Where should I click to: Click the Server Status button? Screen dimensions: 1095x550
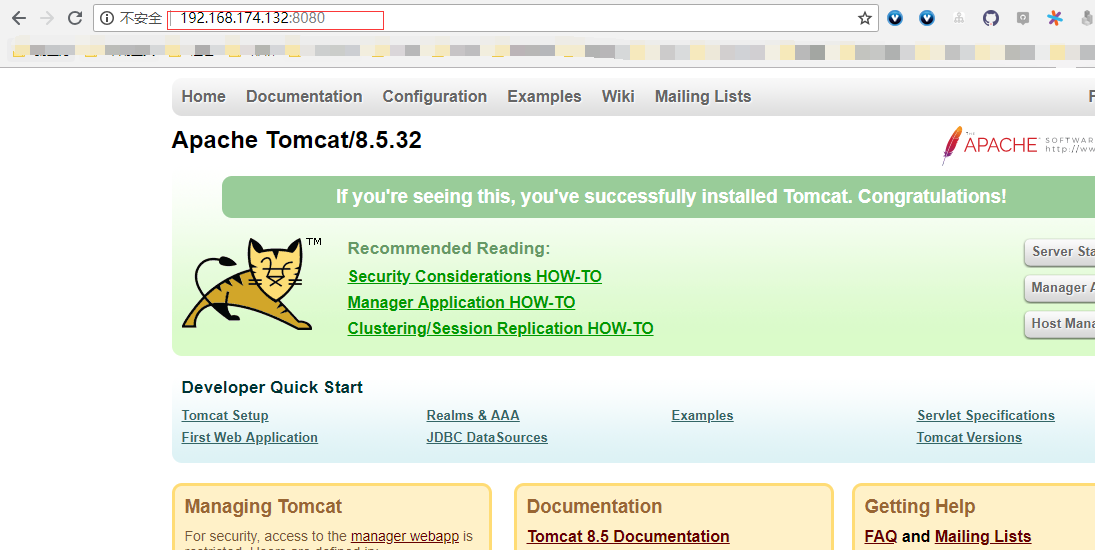tap(1059, 252)
